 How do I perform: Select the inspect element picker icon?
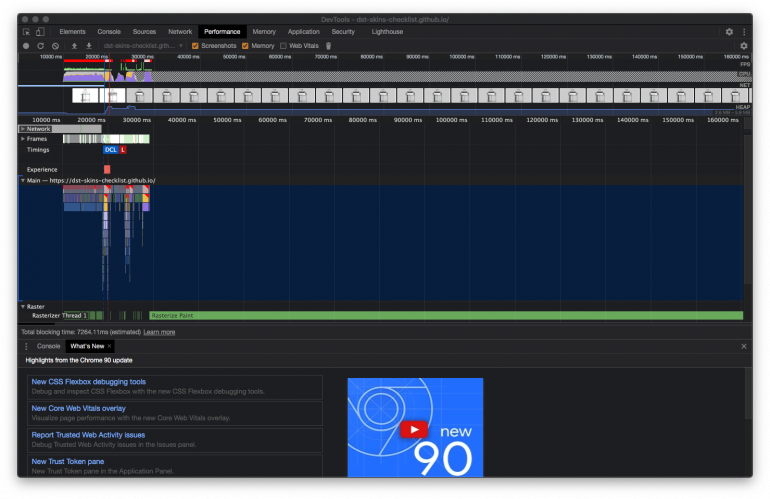coord(26,32)
